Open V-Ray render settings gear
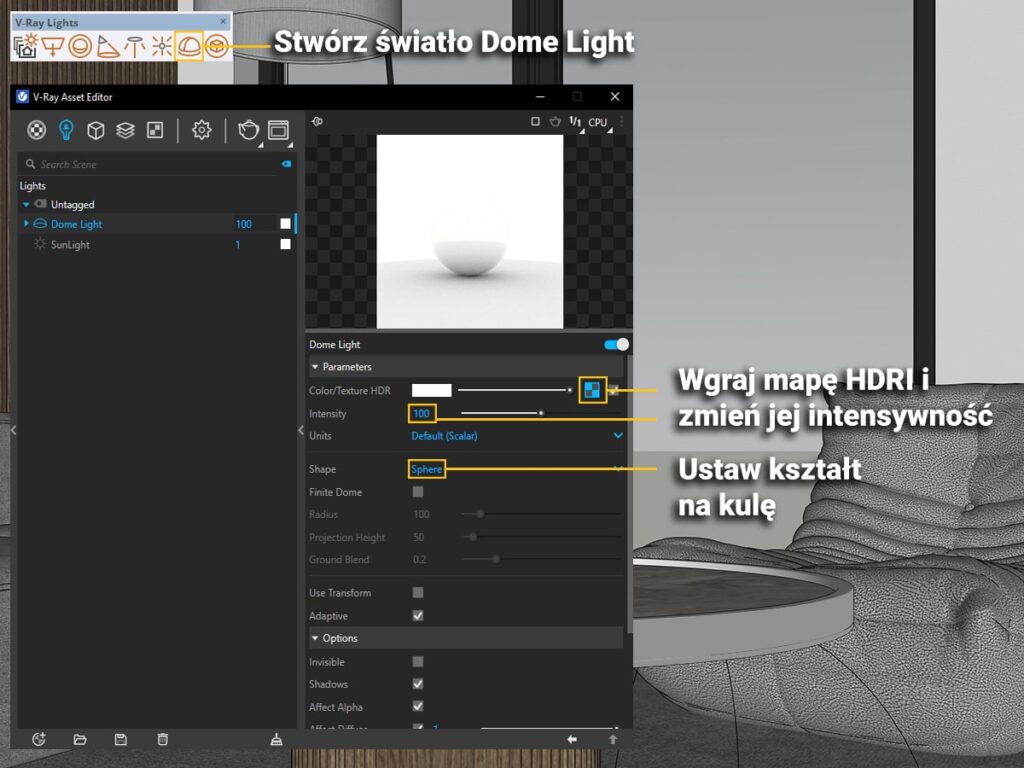Screen dimensions: 1024x768 (202, 130)
